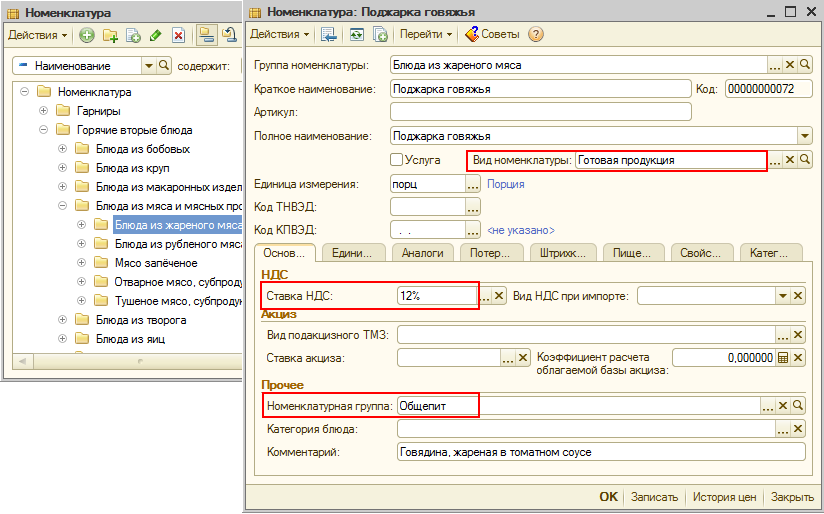This screenshot has width=824, height=514.
Task: Open the Перейти menu
Action: pyautogui.click(x=426, y=34)
